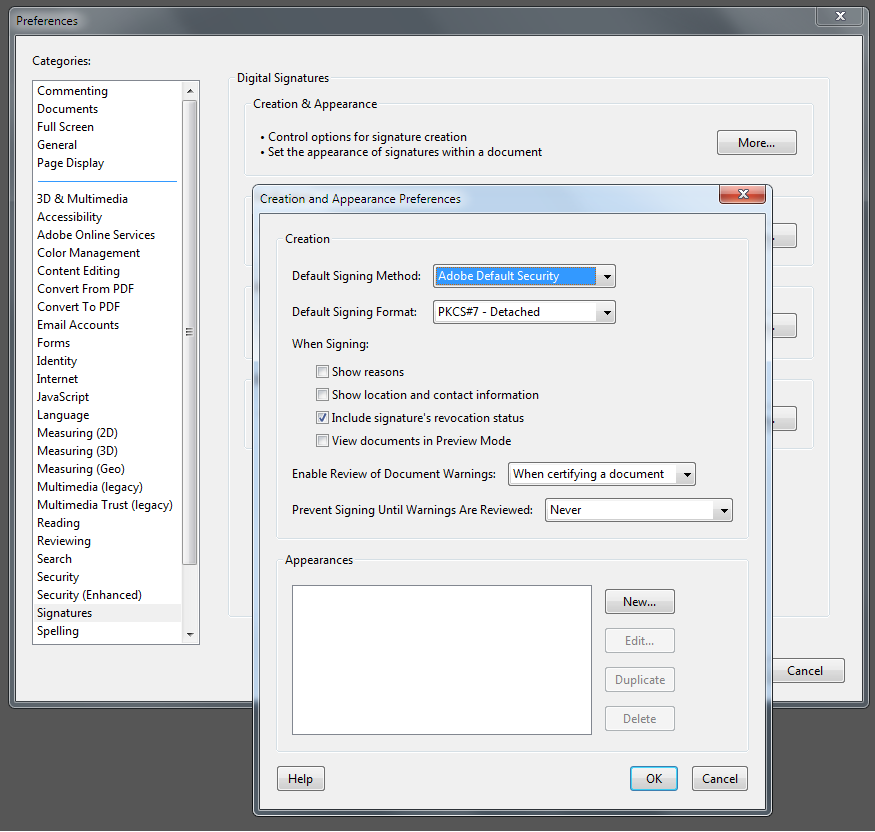Click More... under Creation & Appearance

click(756, 143)
